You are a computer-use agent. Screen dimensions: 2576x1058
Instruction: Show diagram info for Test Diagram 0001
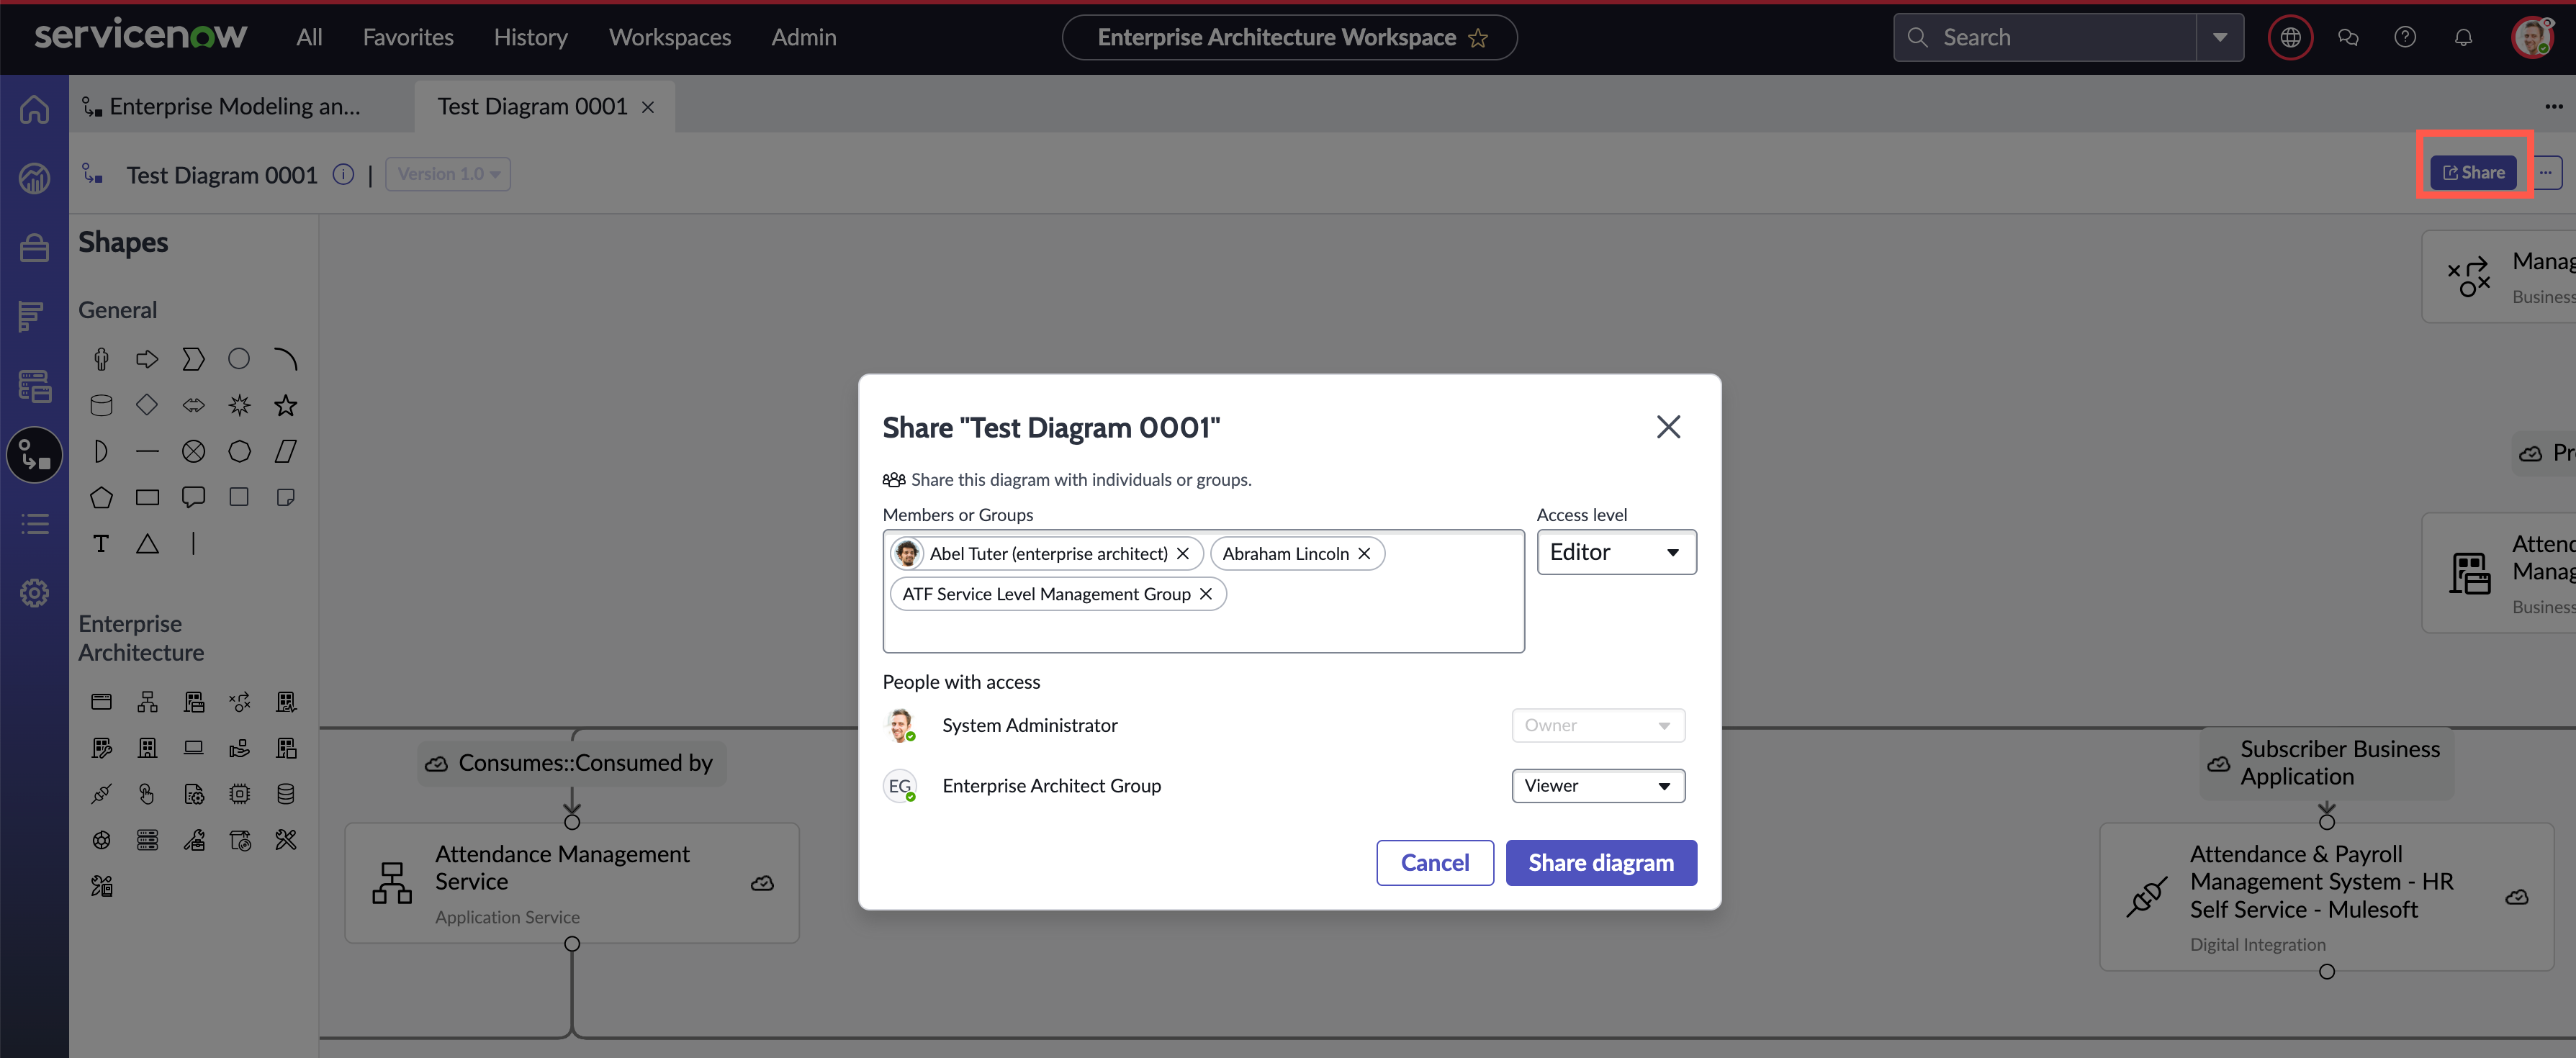pos(343,175)
